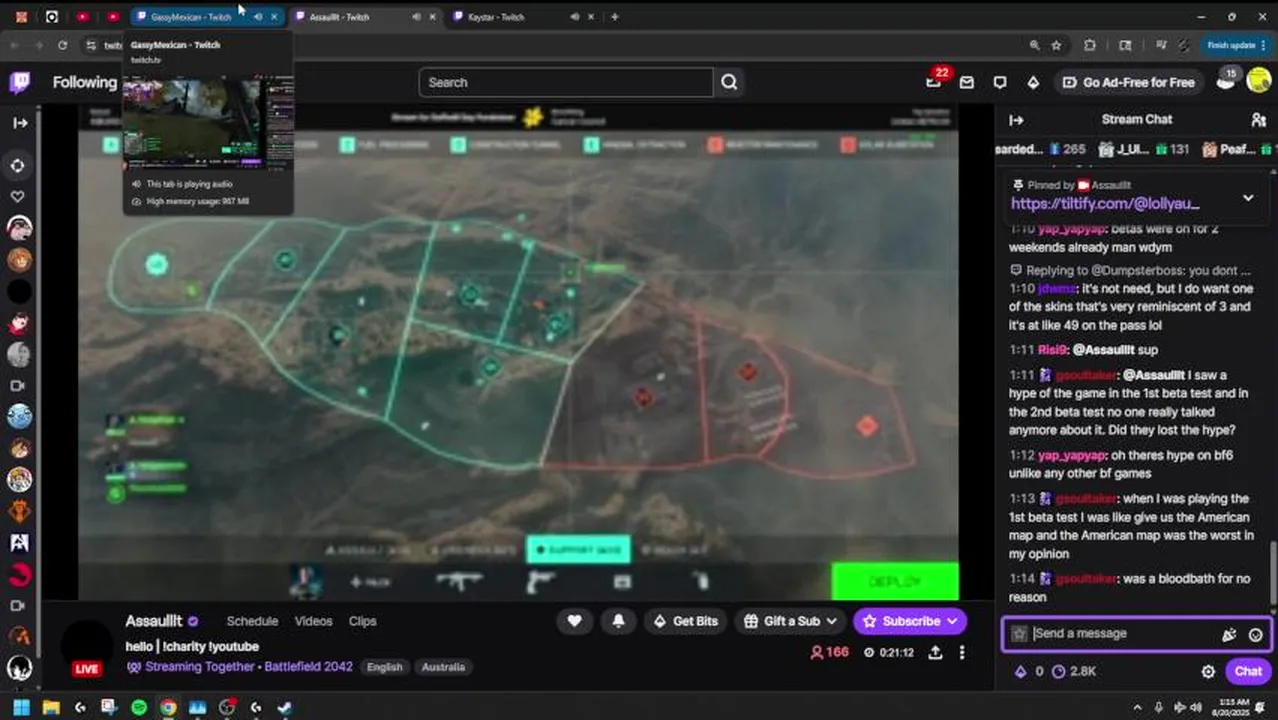Click Go Ad-Free for Free
This screenshot has width=1278, height=720.
[x=1129, y=83]
